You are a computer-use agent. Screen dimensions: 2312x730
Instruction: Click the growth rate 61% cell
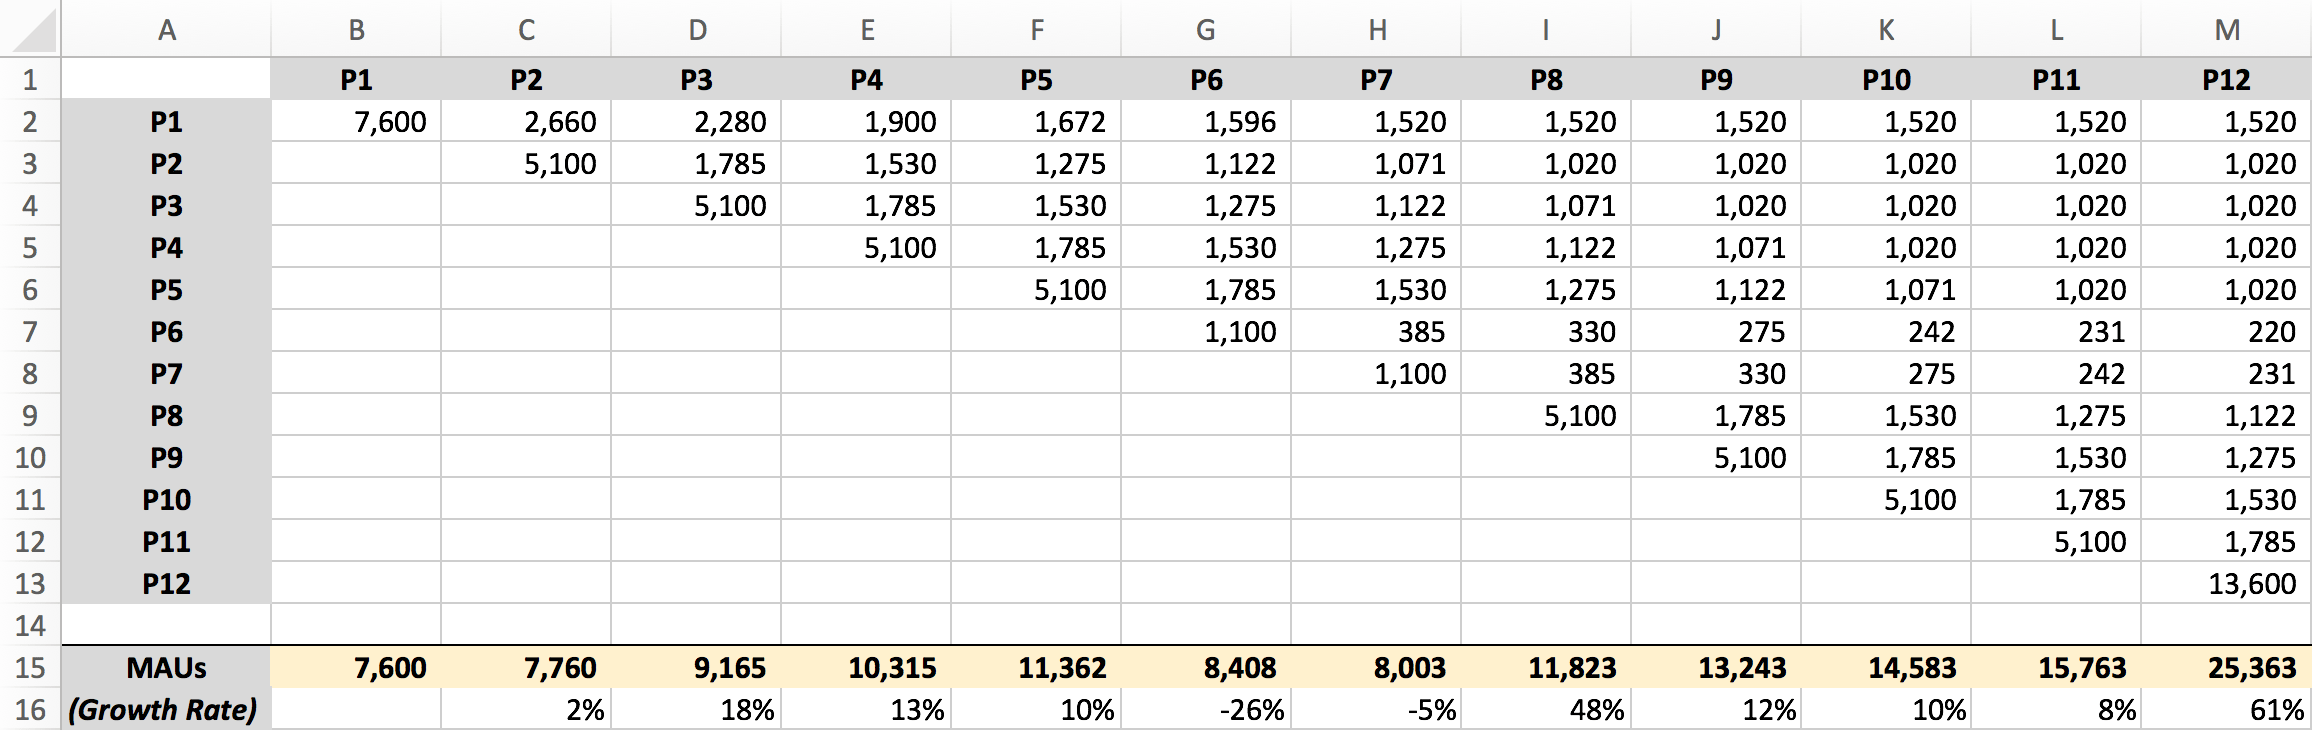coord(2226,709)
